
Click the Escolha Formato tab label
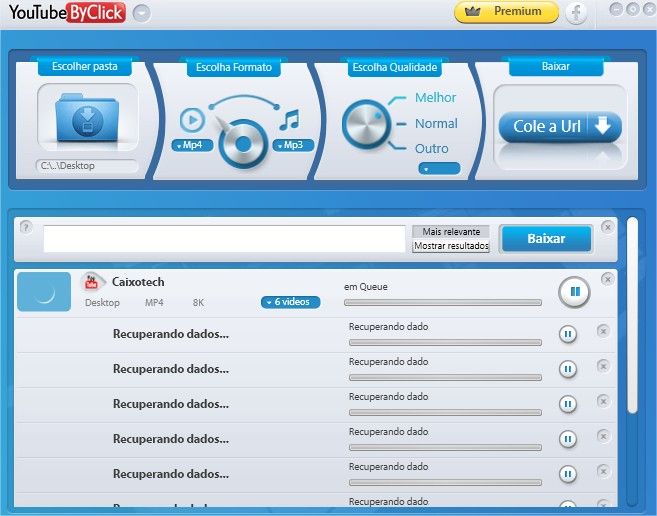[234, 67]
